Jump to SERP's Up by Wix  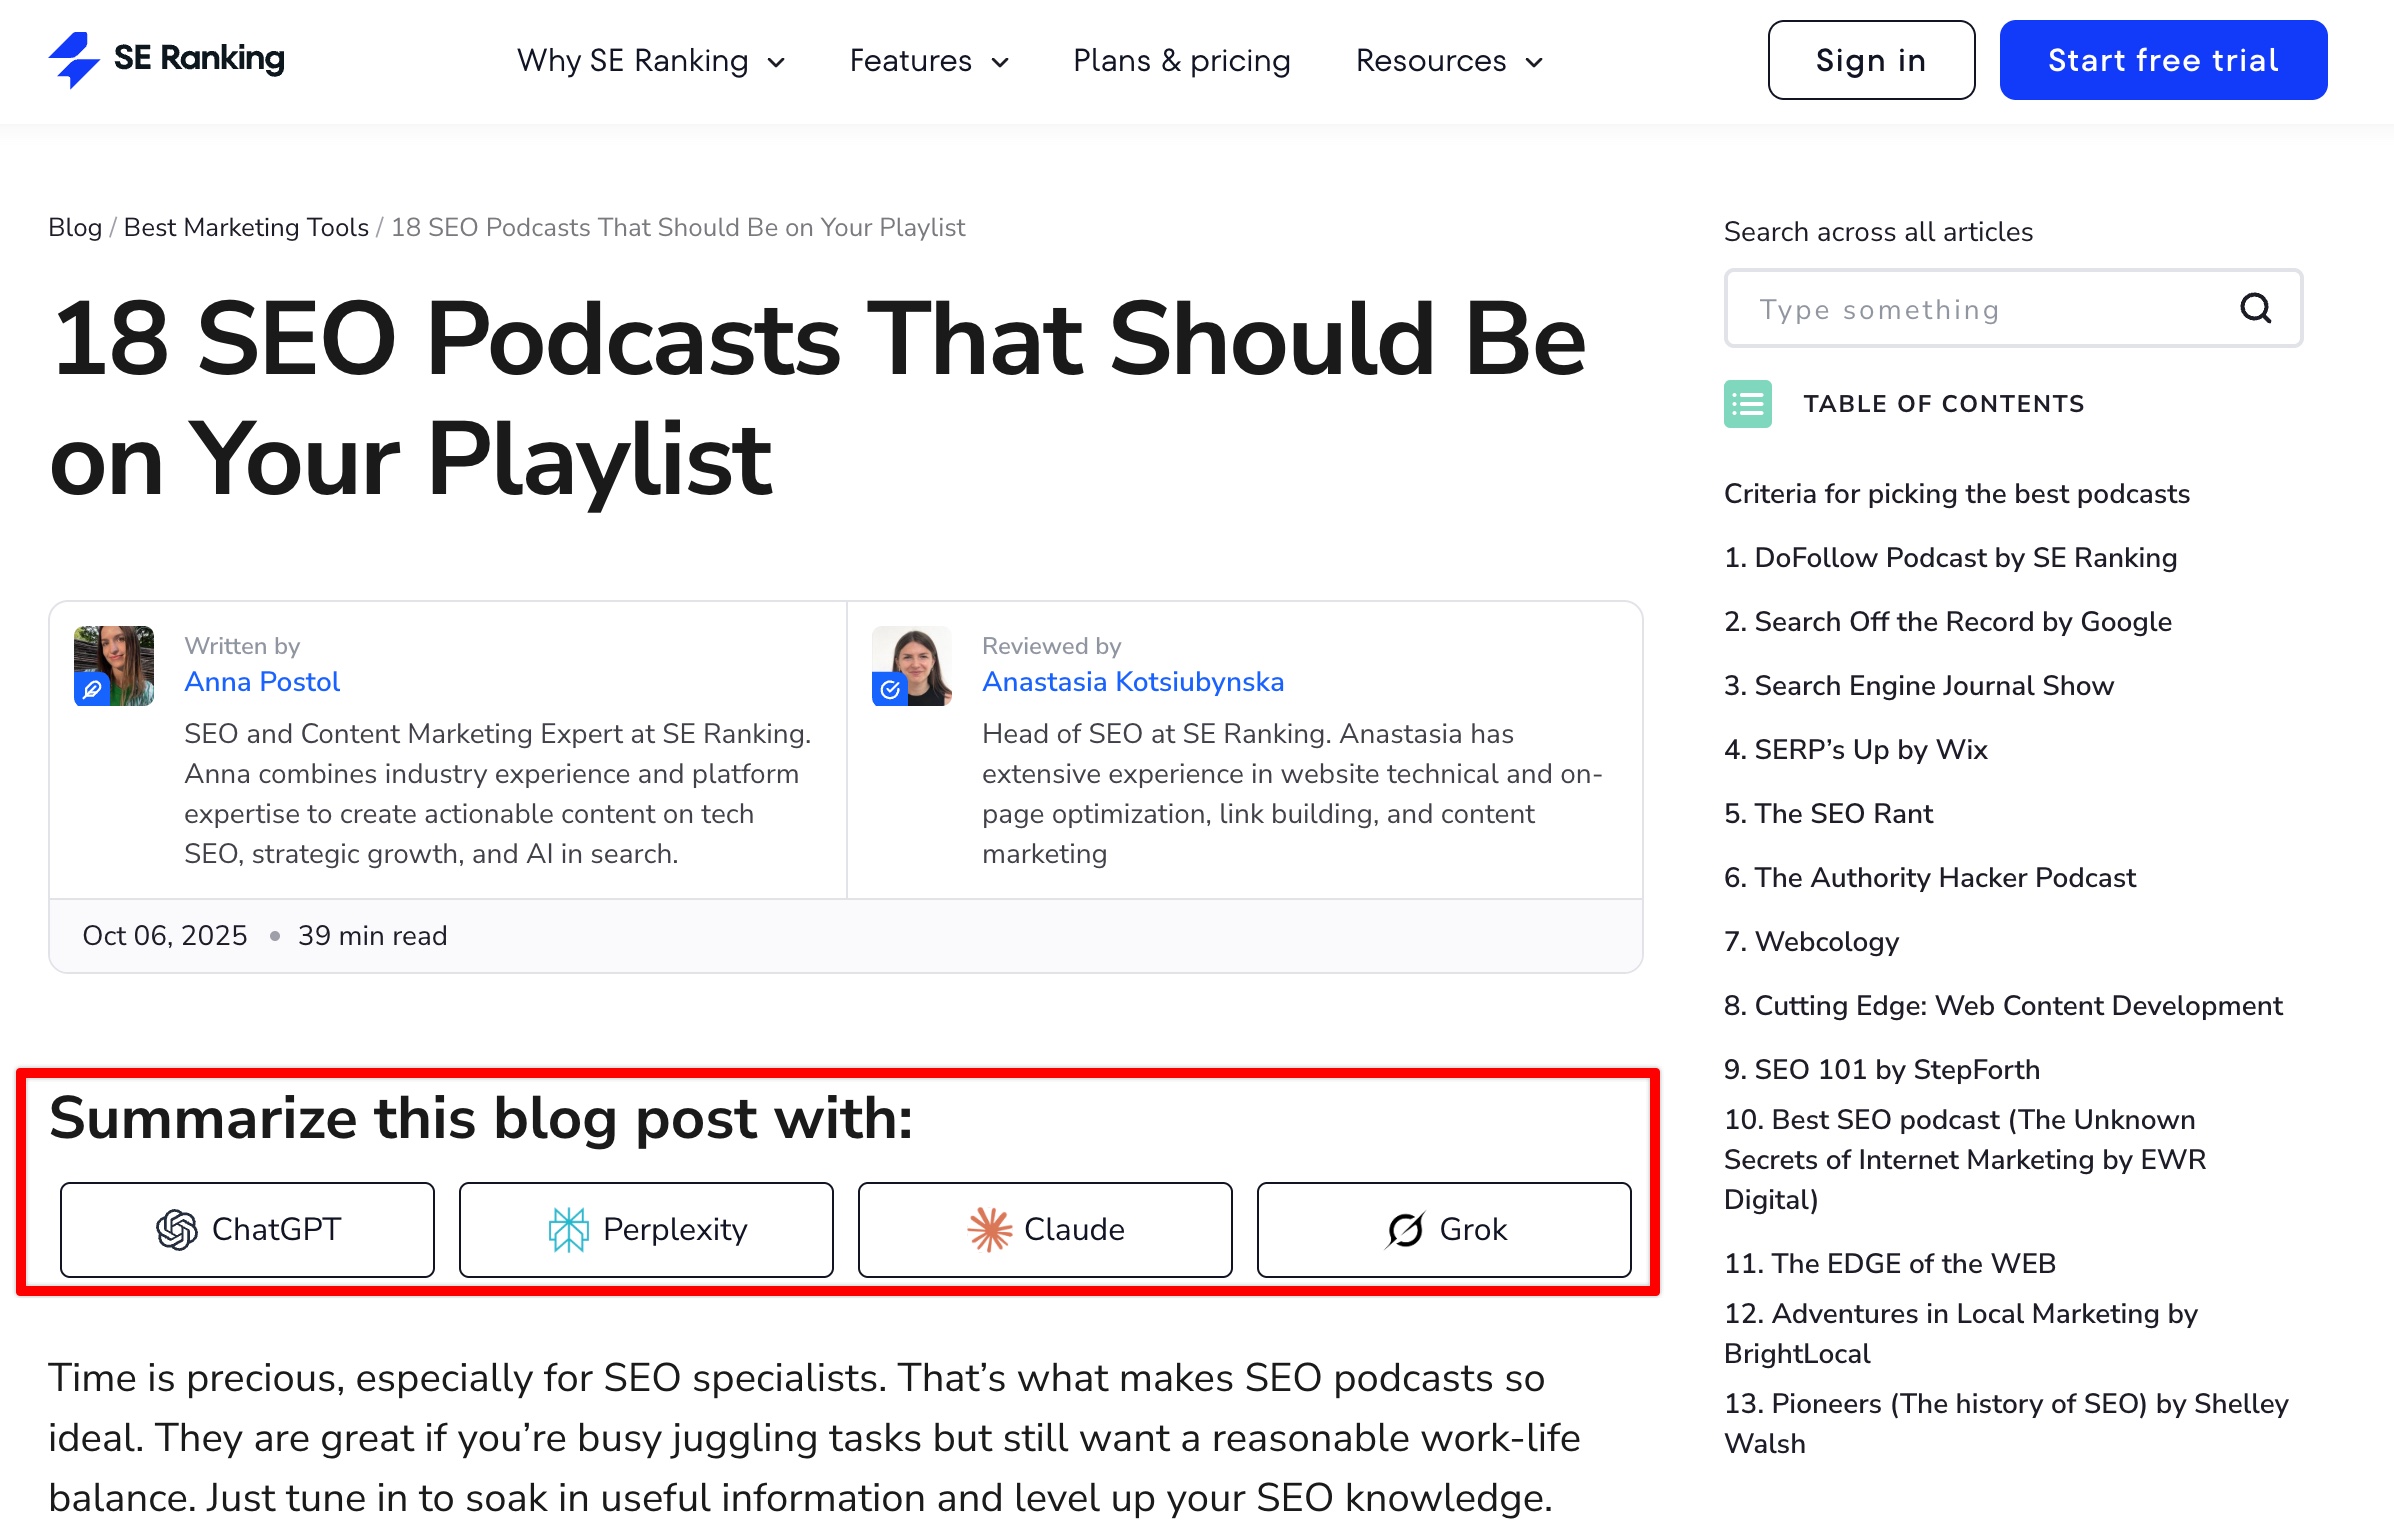1856,749
